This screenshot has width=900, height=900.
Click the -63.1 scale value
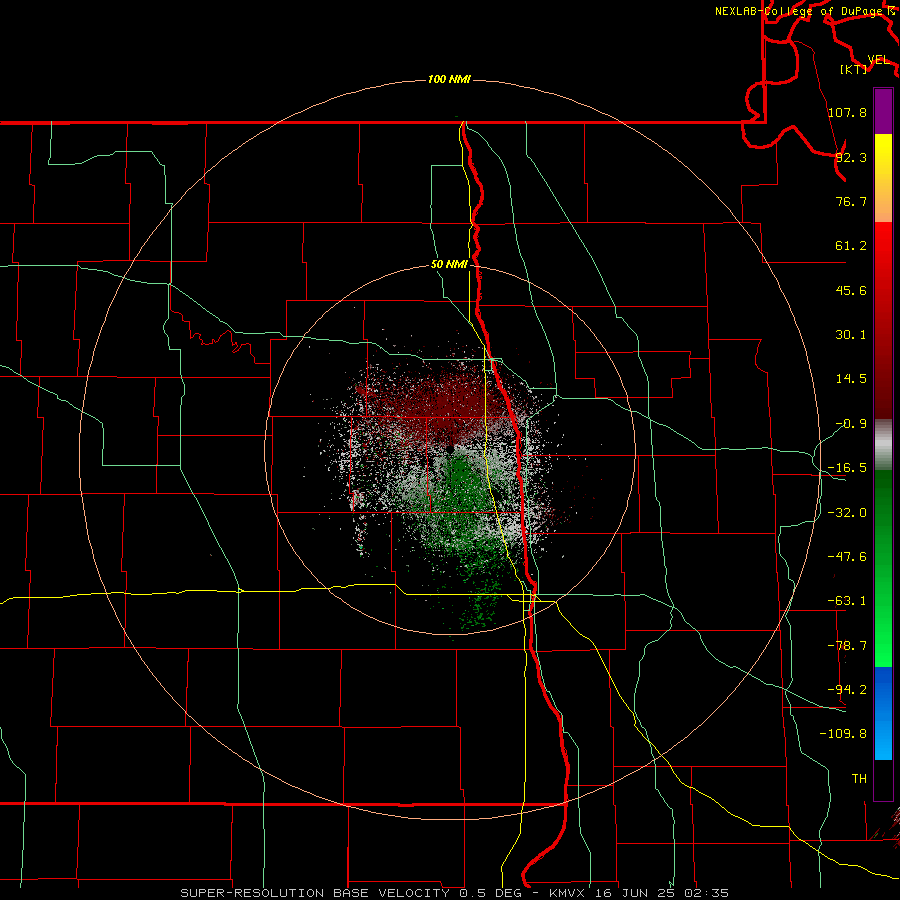click(847, 601)
